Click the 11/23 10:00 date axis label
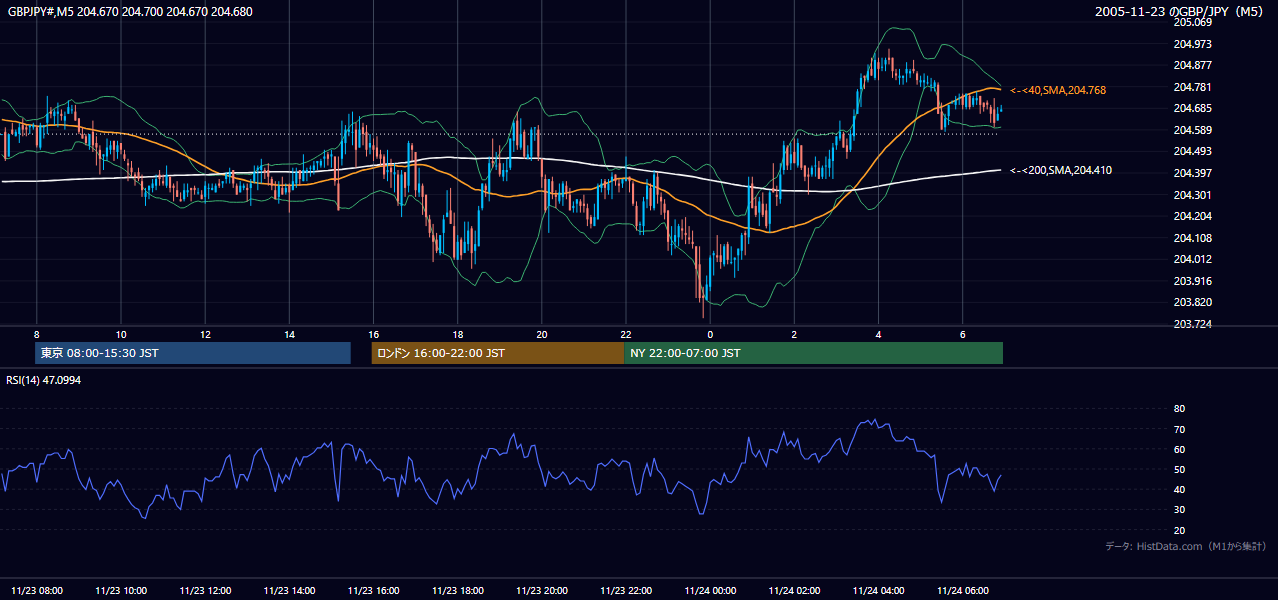The width and height of the screenshot is (1278, 600). (121, 591)
